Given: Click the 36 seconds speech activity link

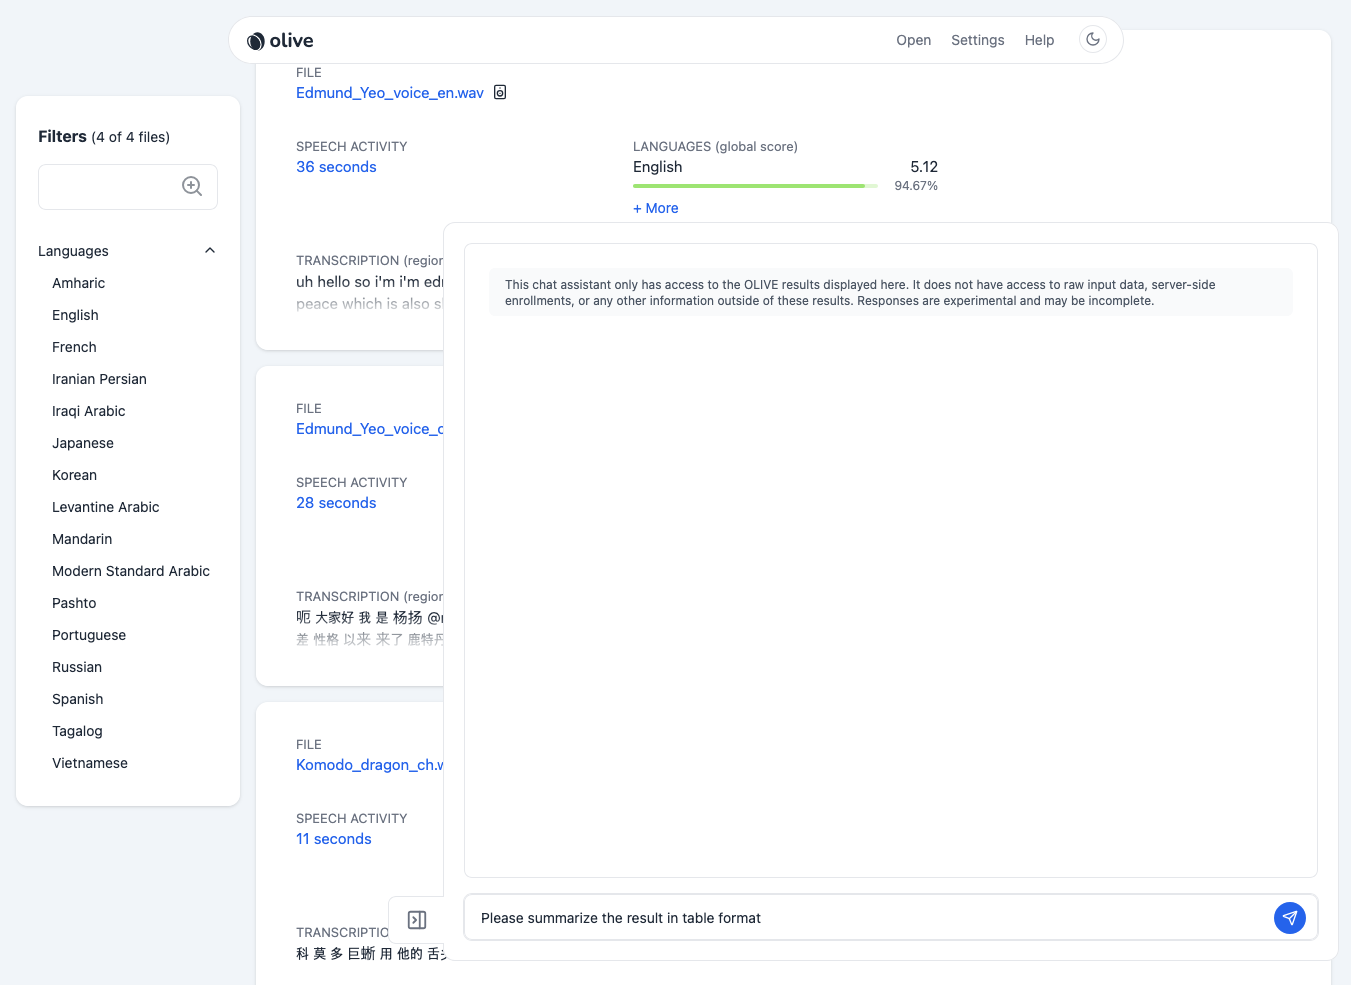Looking at the screenshot, I should [x=336, y=167].
